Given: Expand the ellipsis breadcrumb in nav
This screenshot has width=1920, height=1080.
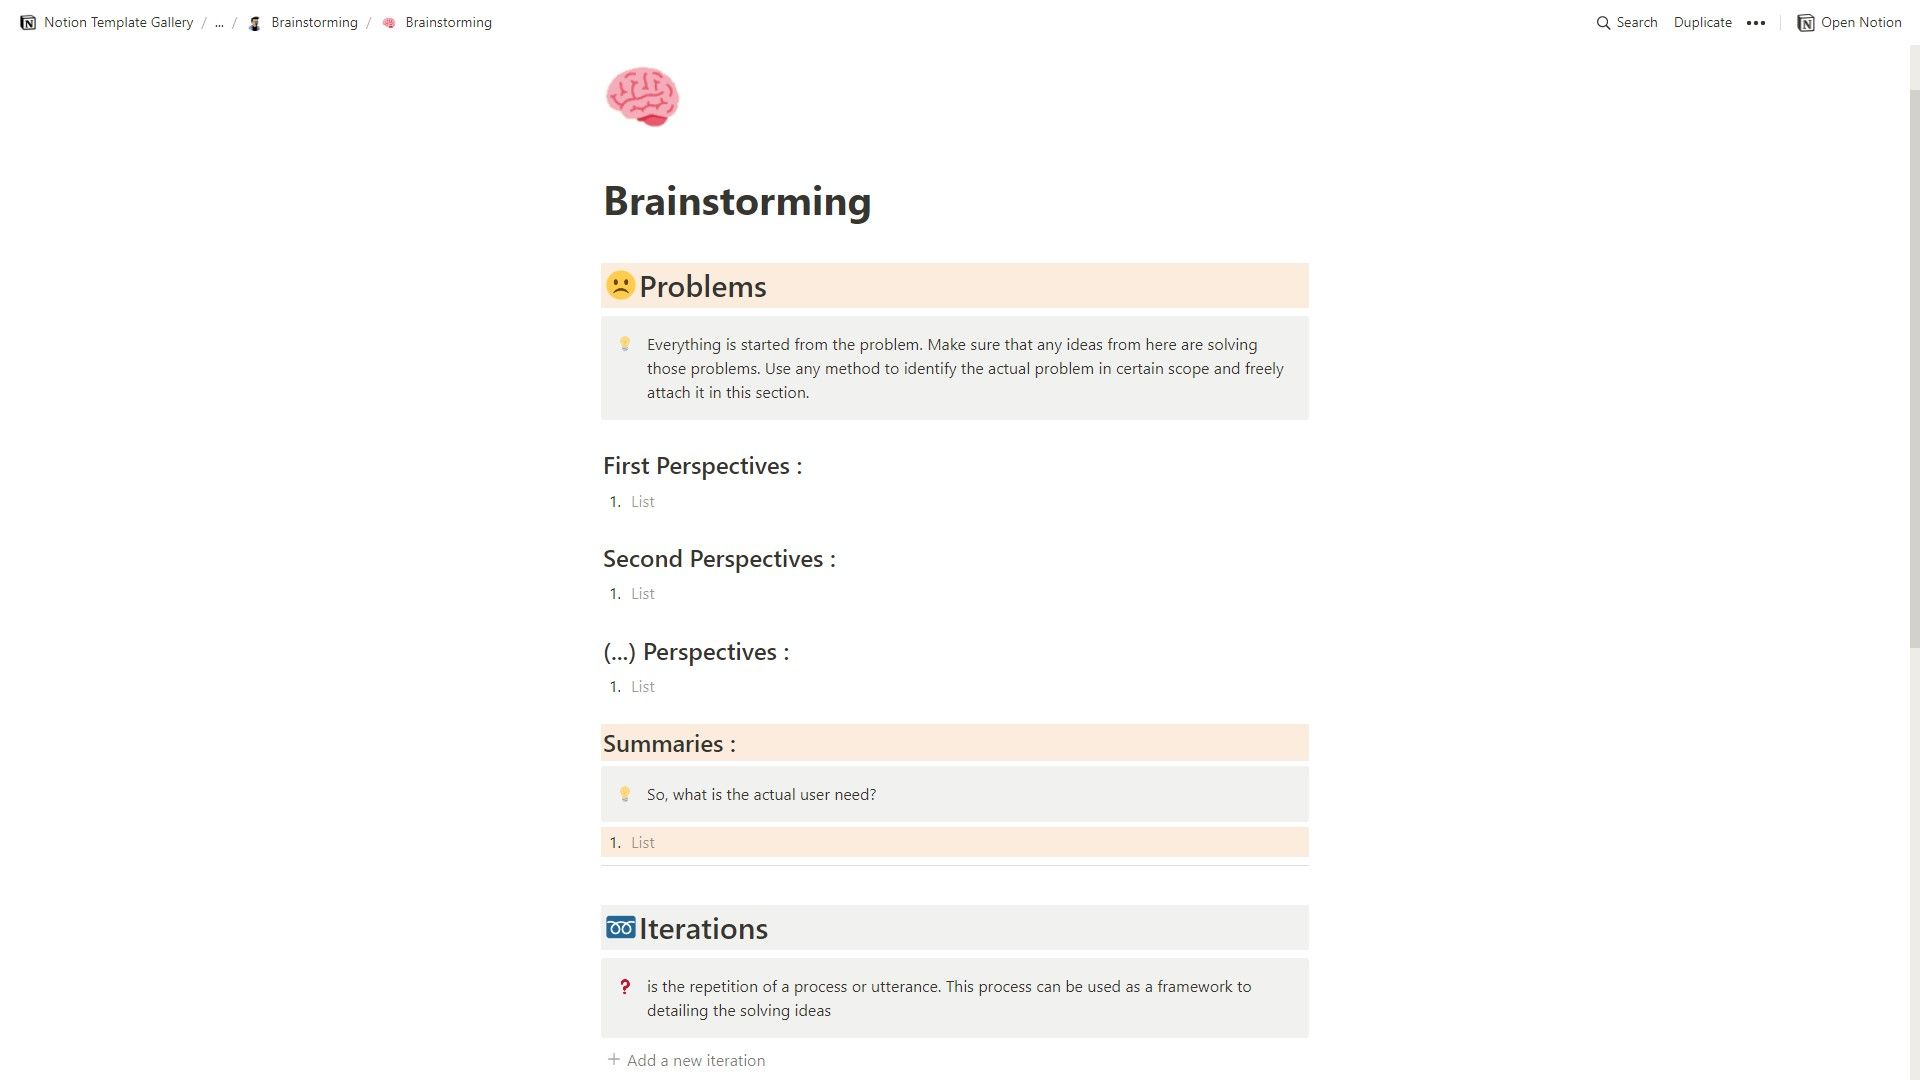Looking at the screenshot, I should 220,22.
